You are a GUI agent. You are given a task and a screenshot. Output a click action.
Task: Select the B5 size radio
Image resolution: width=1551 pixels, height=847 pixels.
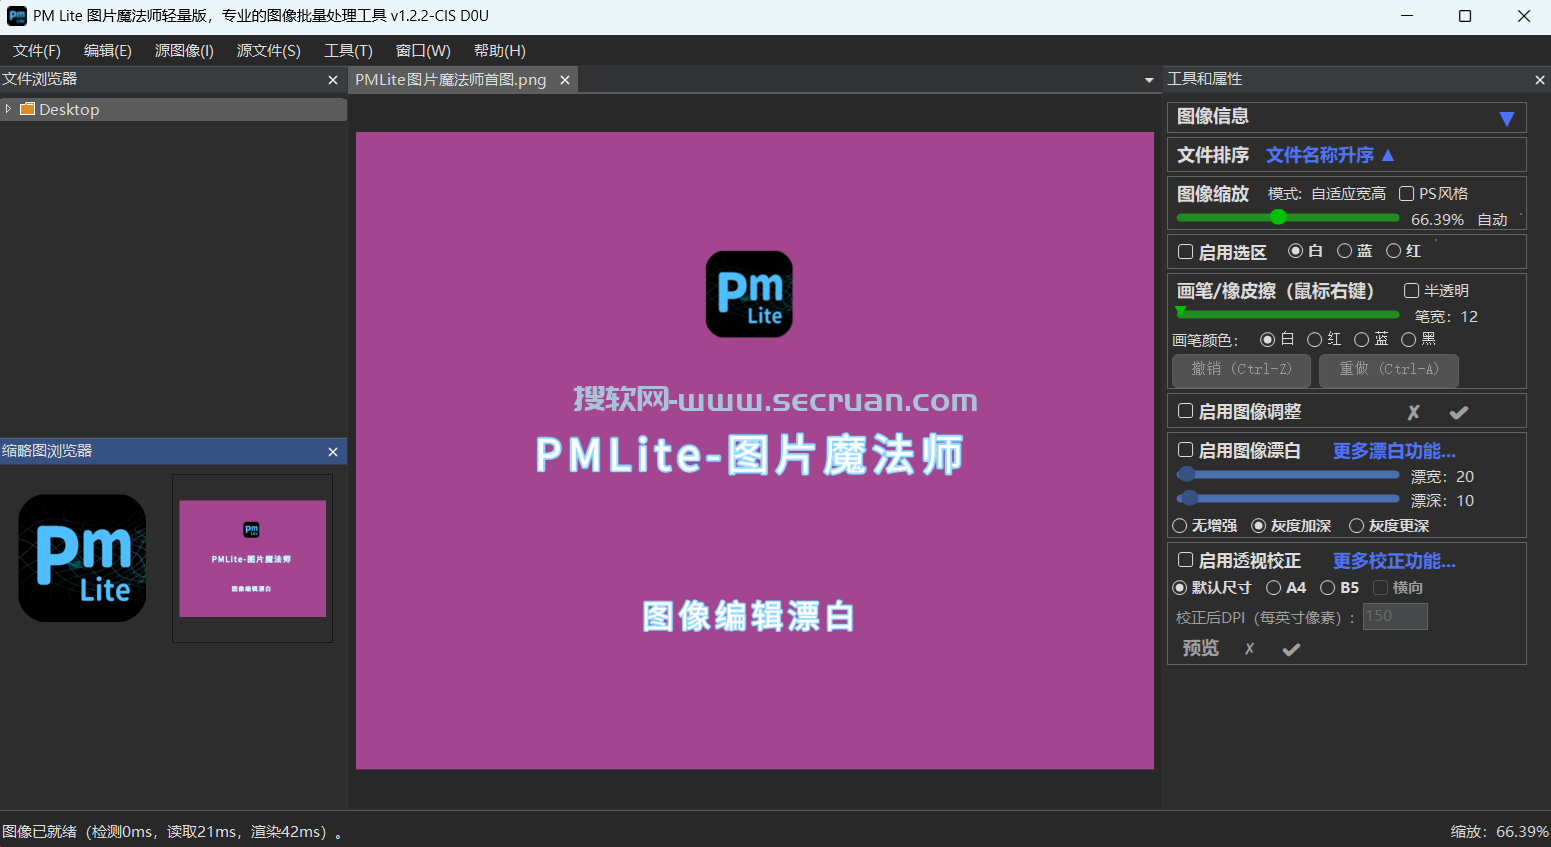pos(1328,588)
